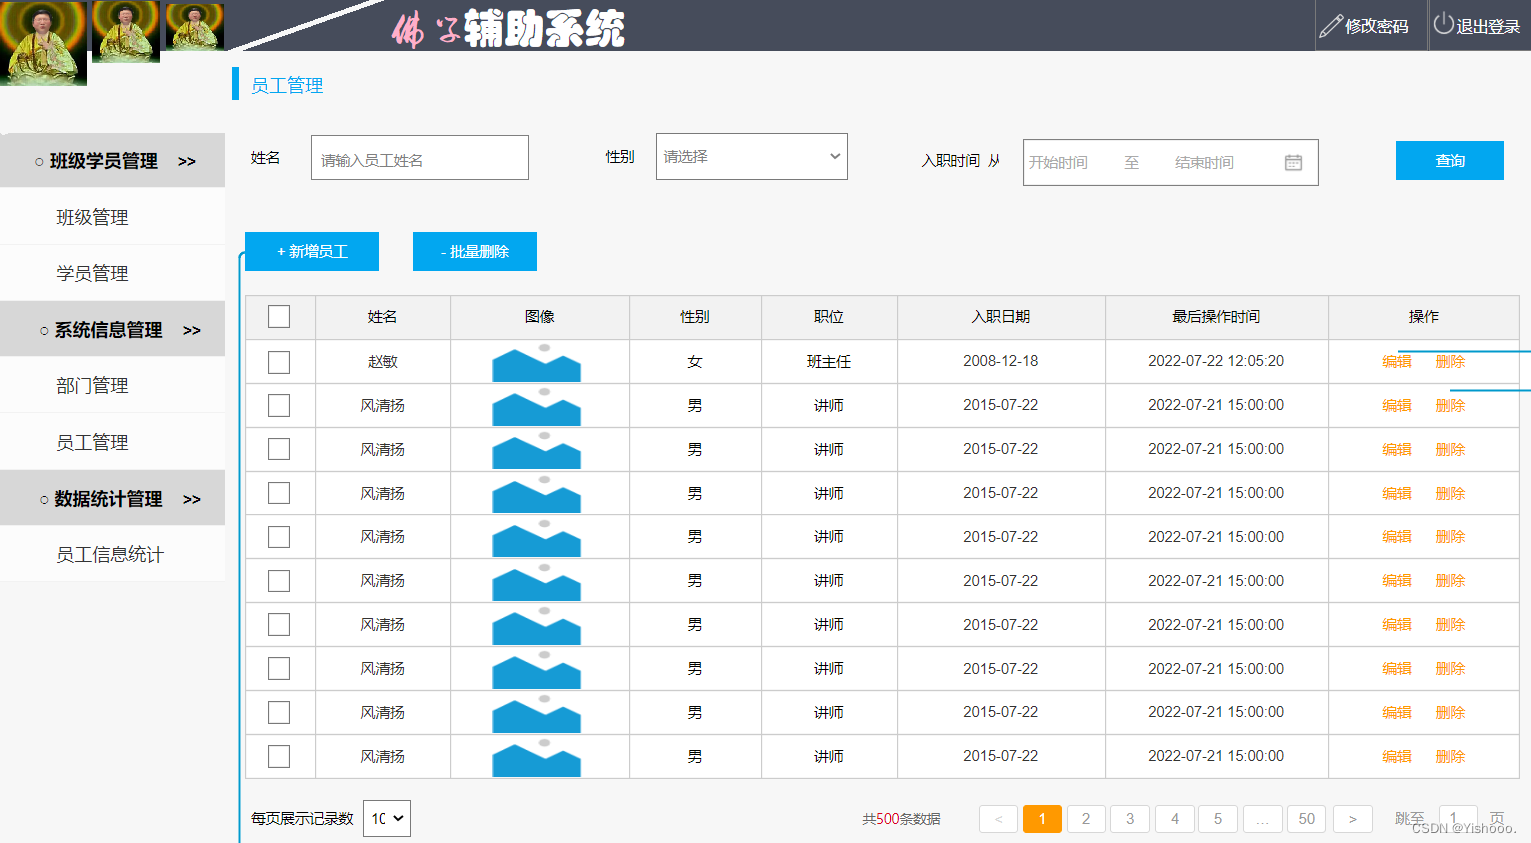The image size is (1531, 843).
Task: Go to page 3 in pagination
Action: point(1130,818)
